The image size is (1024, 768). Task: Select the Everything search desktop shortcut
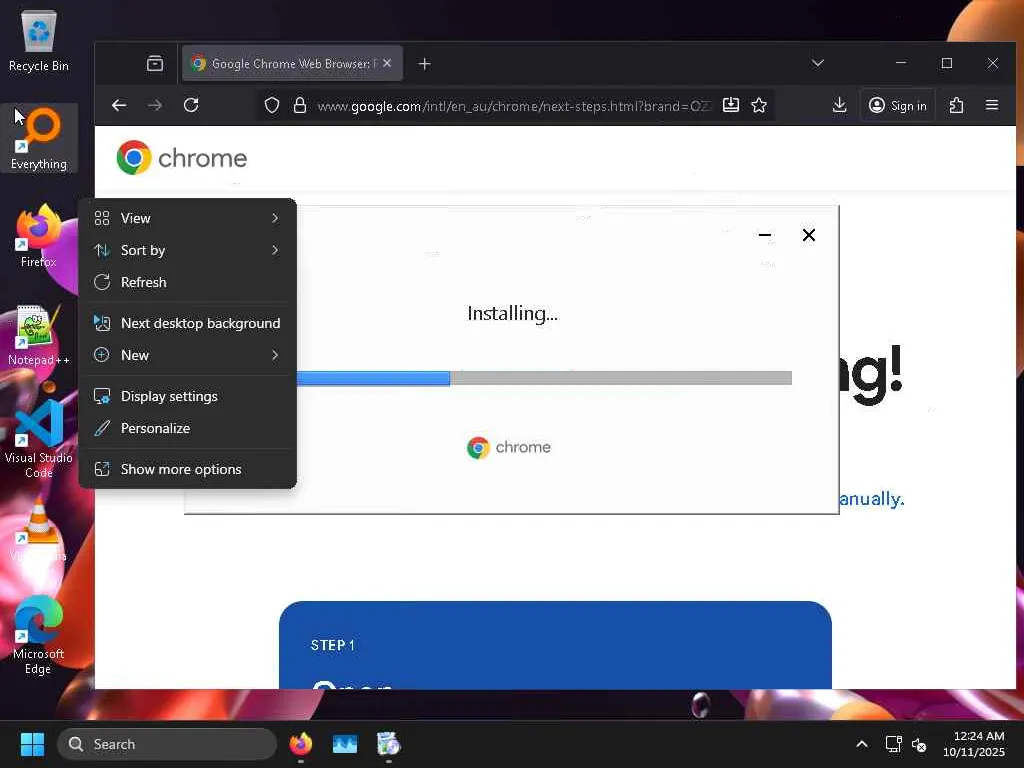point(39,138)
